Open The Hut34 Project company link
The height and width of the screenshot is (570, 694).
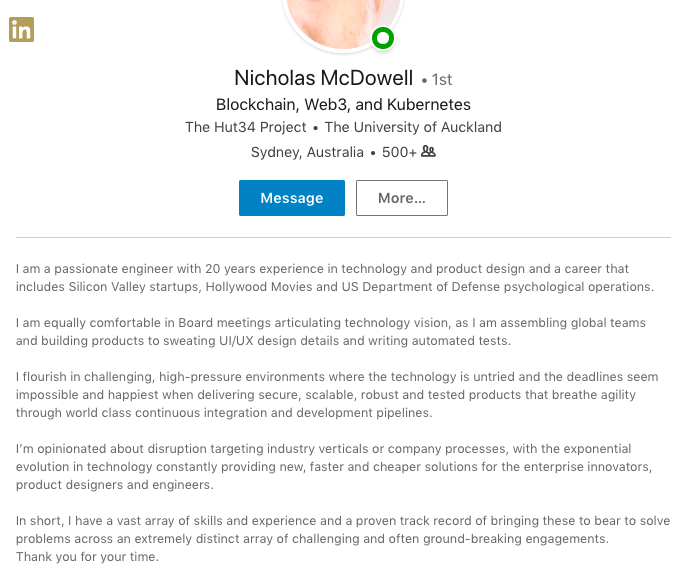click(x=246, y=127)
